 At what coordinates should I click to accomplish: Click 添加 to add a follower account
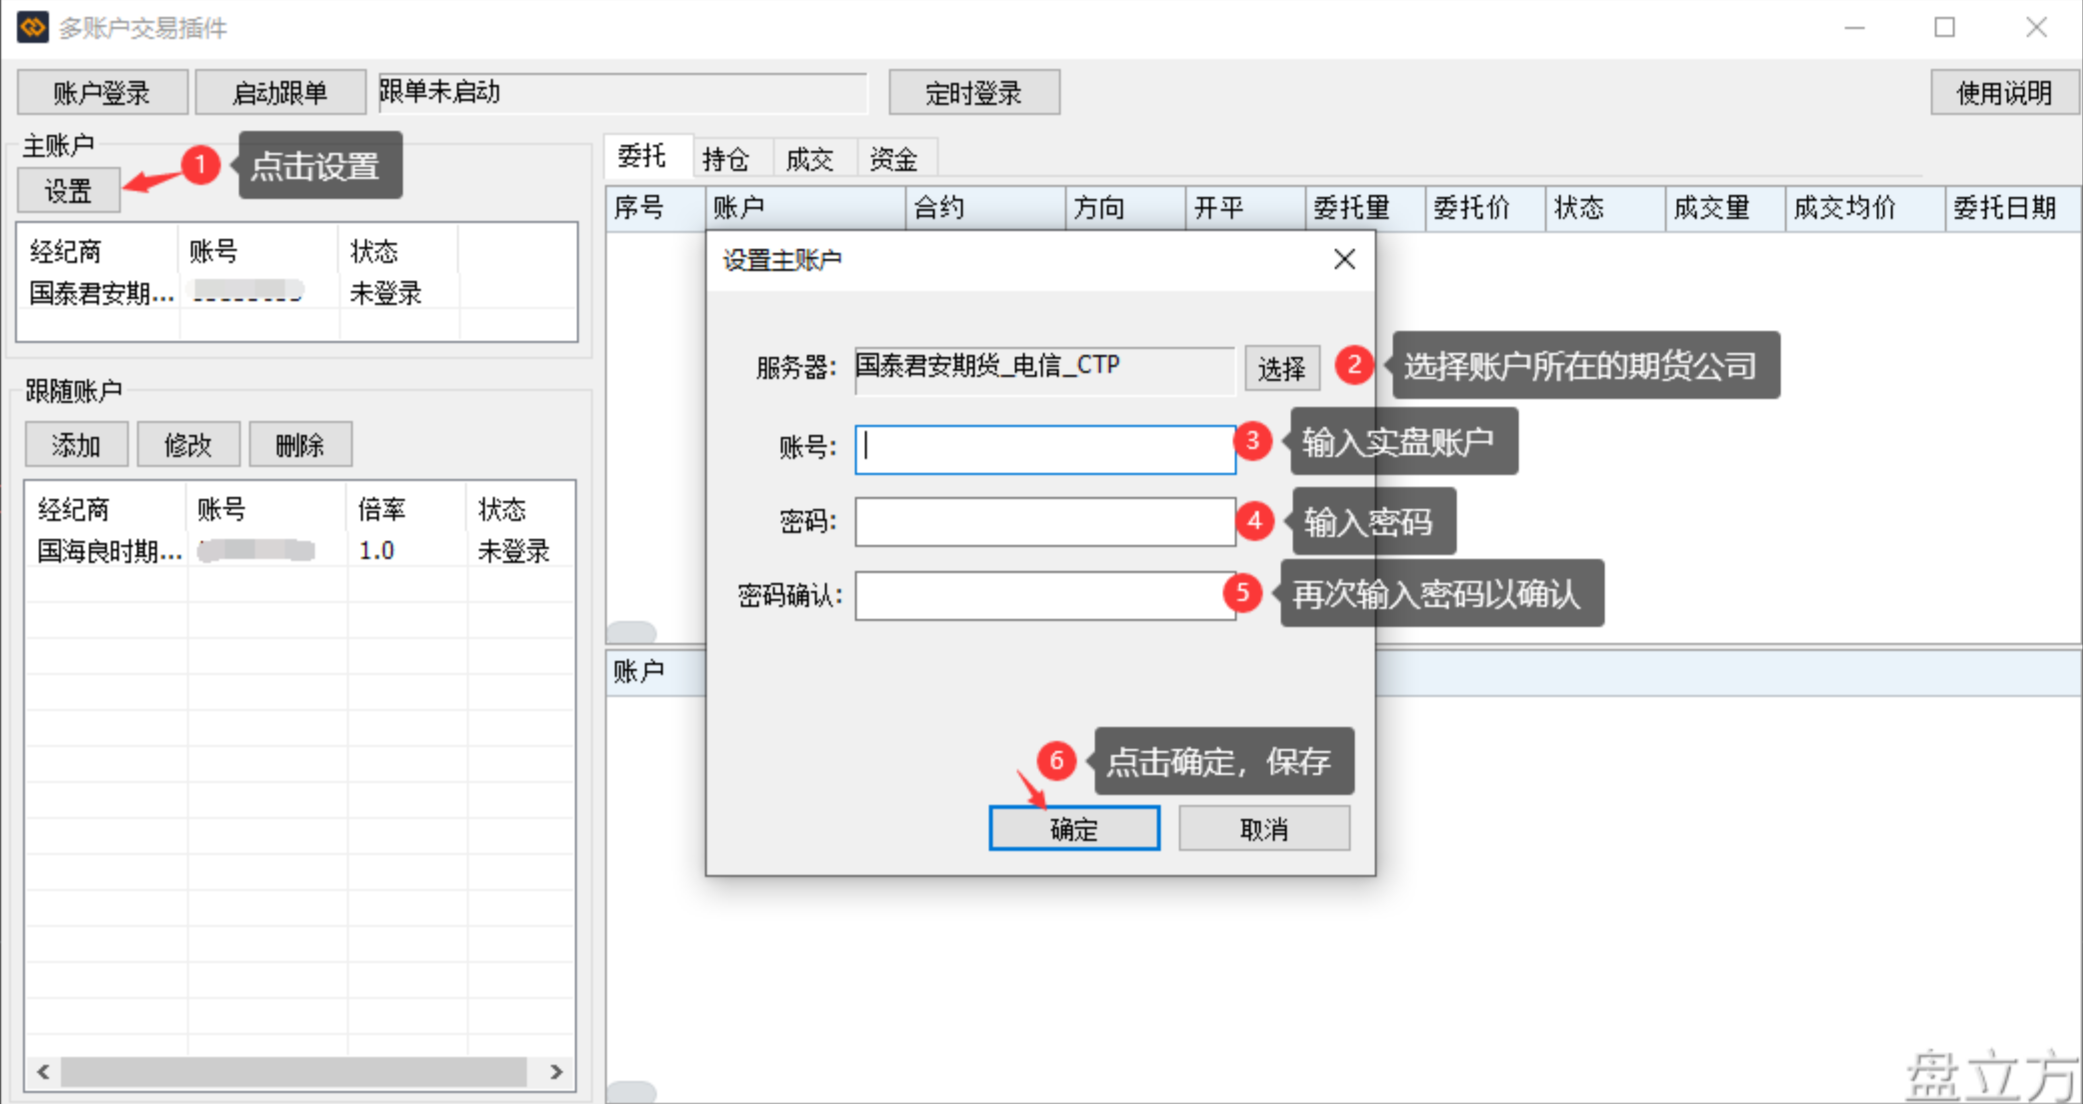pyautogui.click(x=76, y=444)
